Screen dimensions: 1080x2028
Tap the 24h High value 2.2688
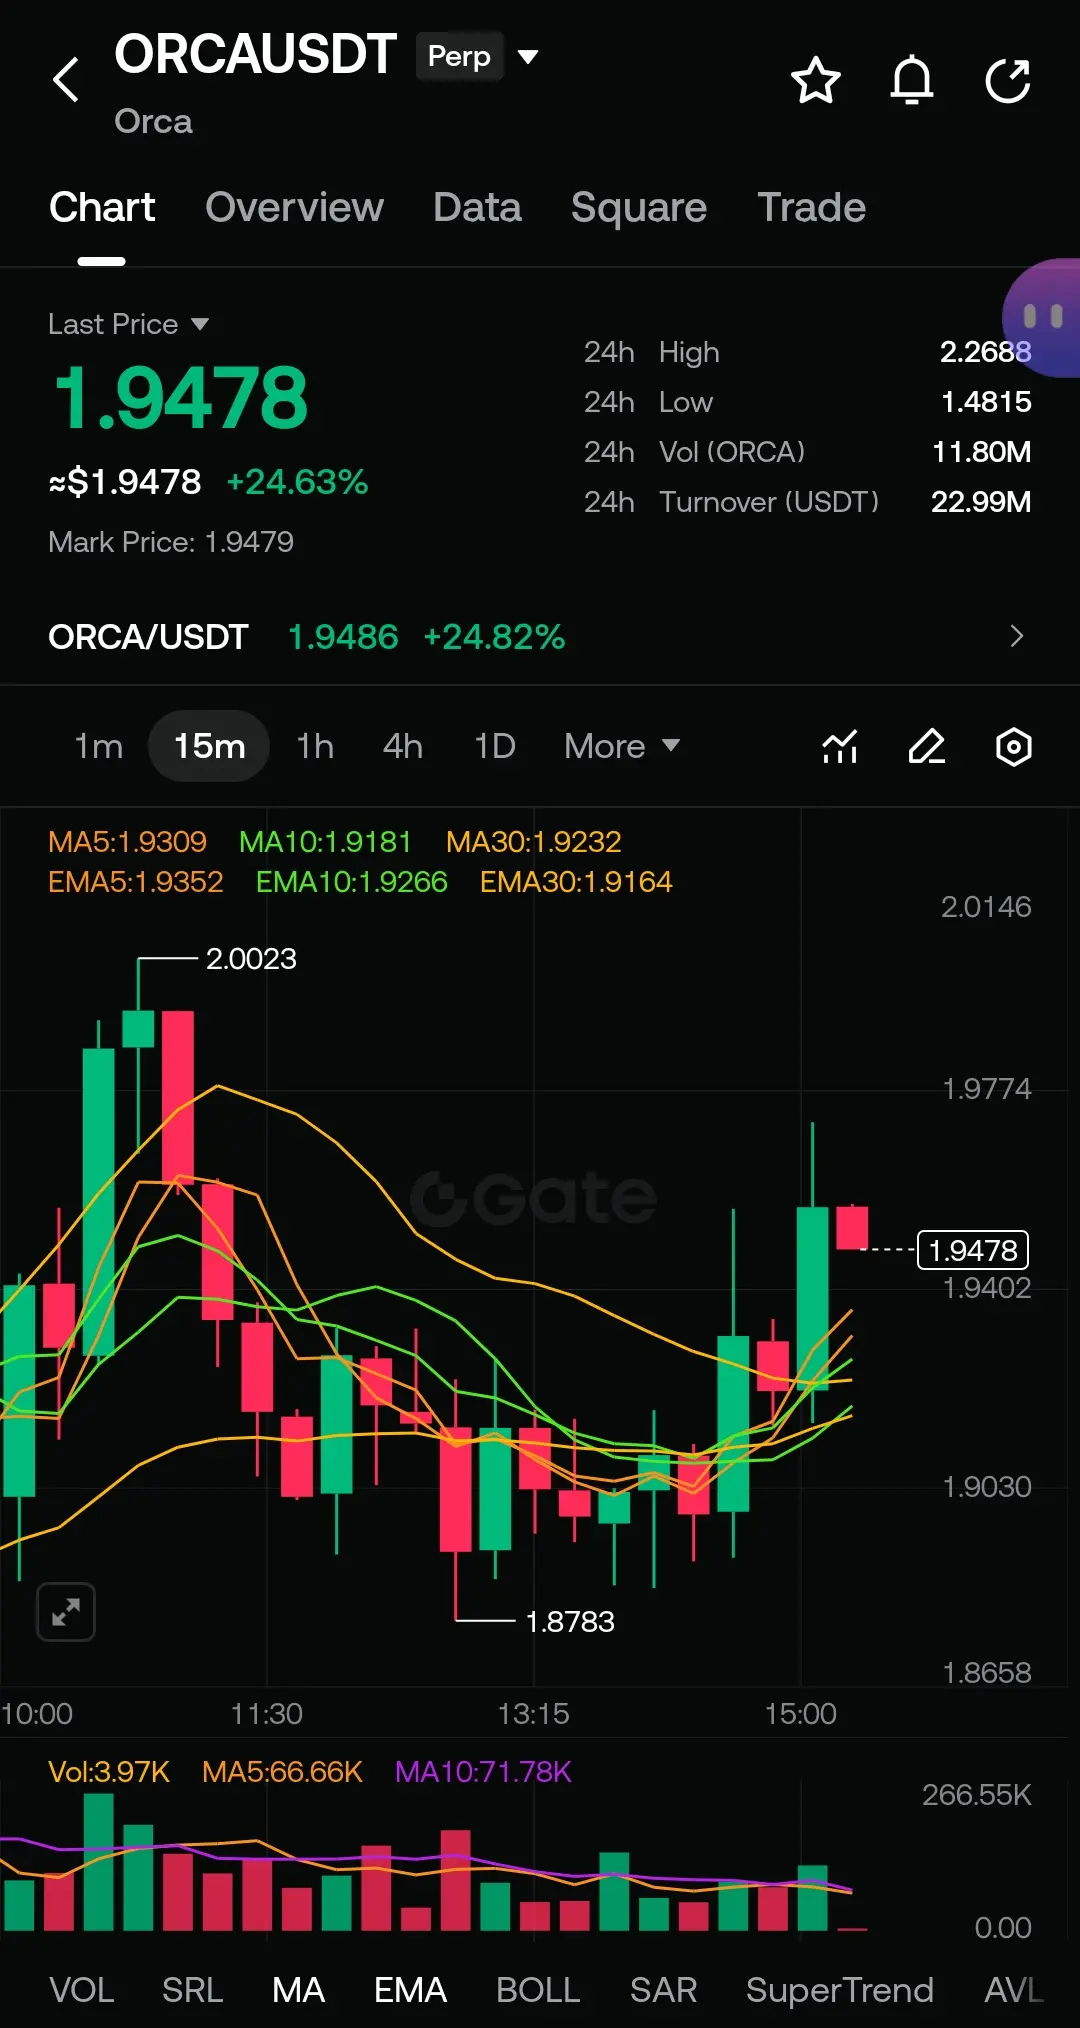pos(985,352)
